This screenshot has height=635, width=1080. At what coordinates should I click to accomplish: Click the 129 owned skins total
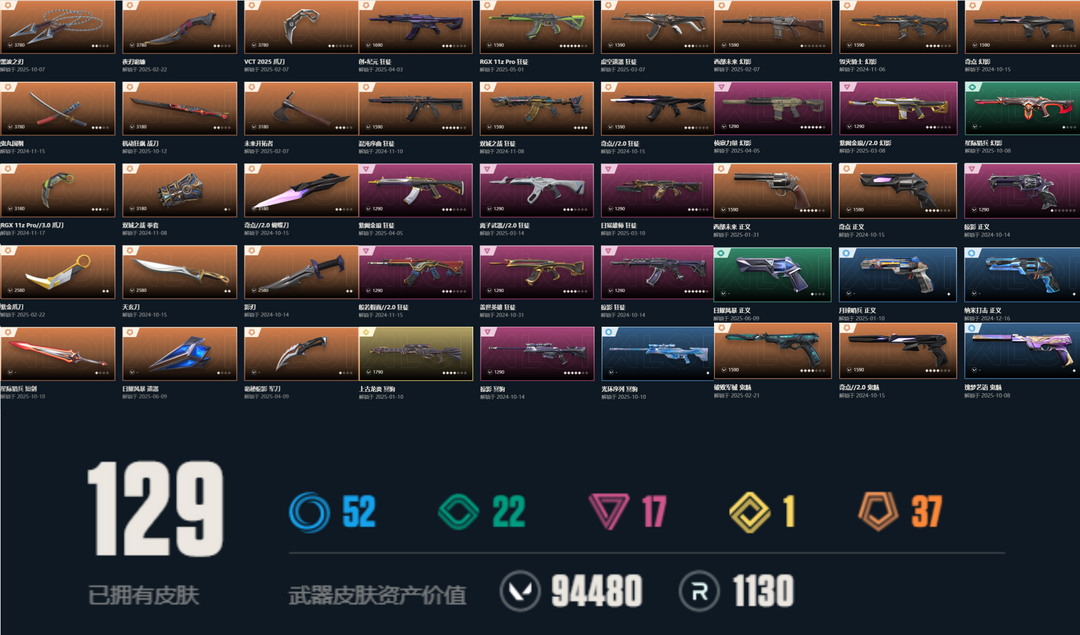pyautogui.click(x=156, y=508)
